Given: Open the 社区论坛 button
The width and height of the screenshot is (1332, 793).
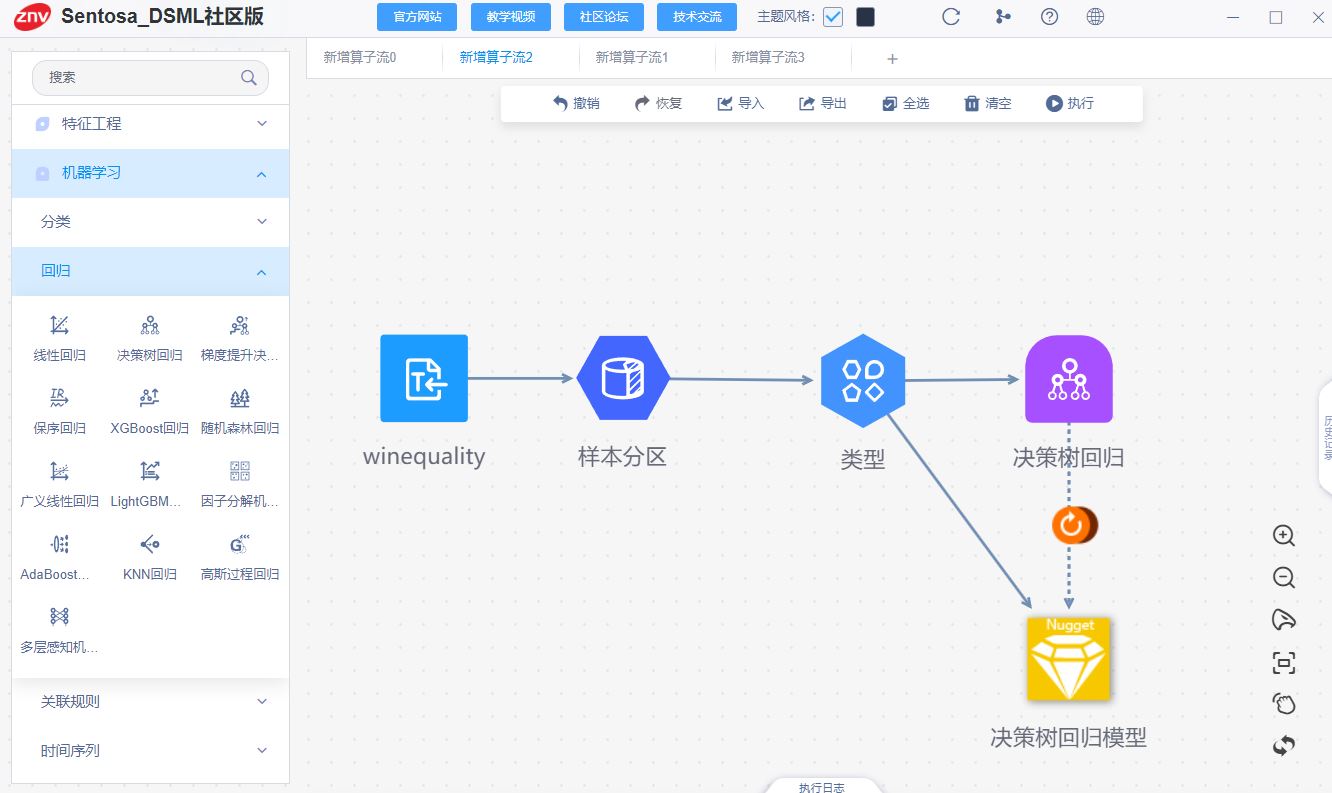Looking at the screenshot, I should point(604,17).
